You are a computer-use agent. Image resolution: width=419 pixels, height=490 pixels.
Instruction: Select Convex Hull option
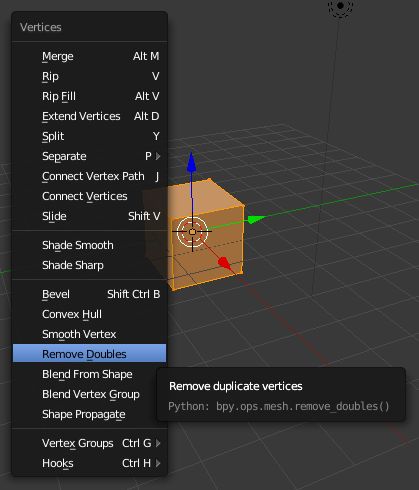pyautogui.click(x=89, y=314)
